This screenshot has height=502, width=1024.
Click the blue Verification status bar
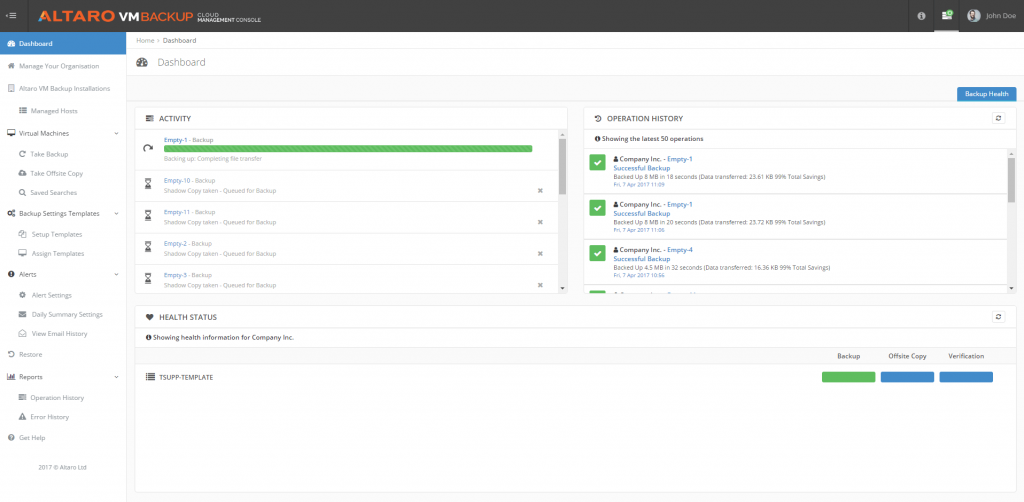[965, 377]
